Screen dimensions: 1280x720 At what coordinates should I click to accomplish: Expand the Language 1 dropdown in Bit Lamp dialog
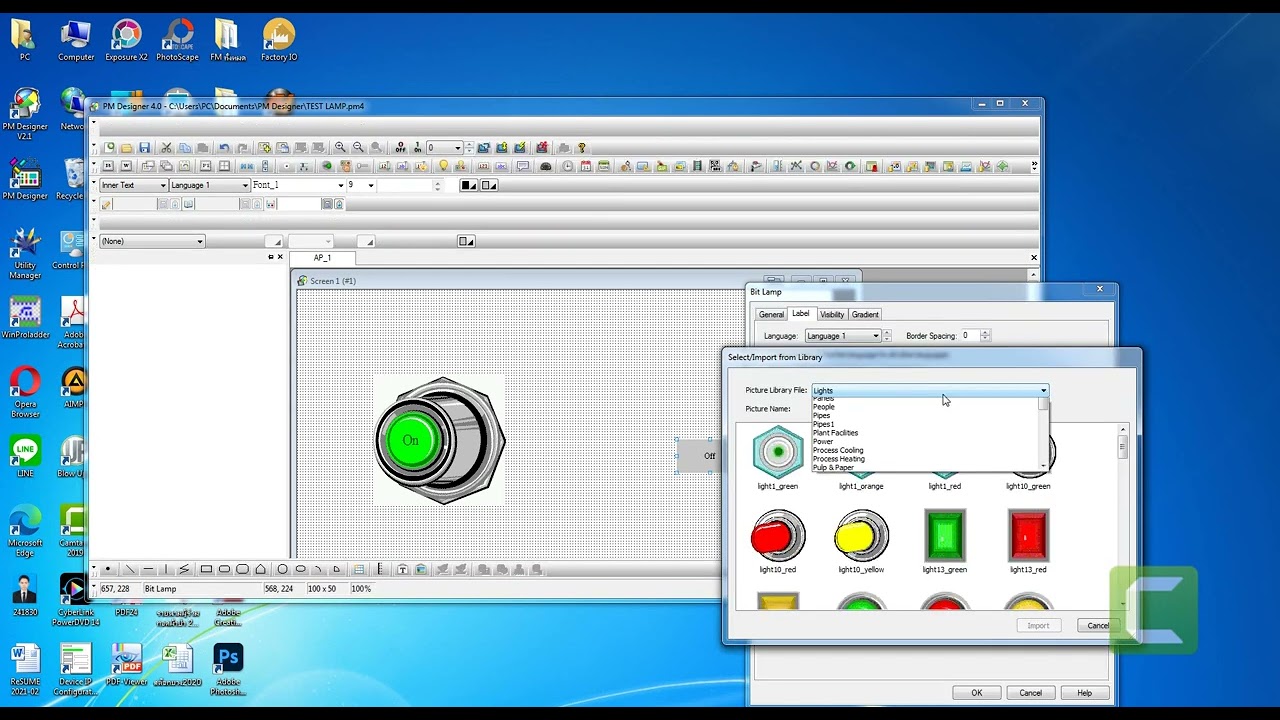(x=843, y=336)
